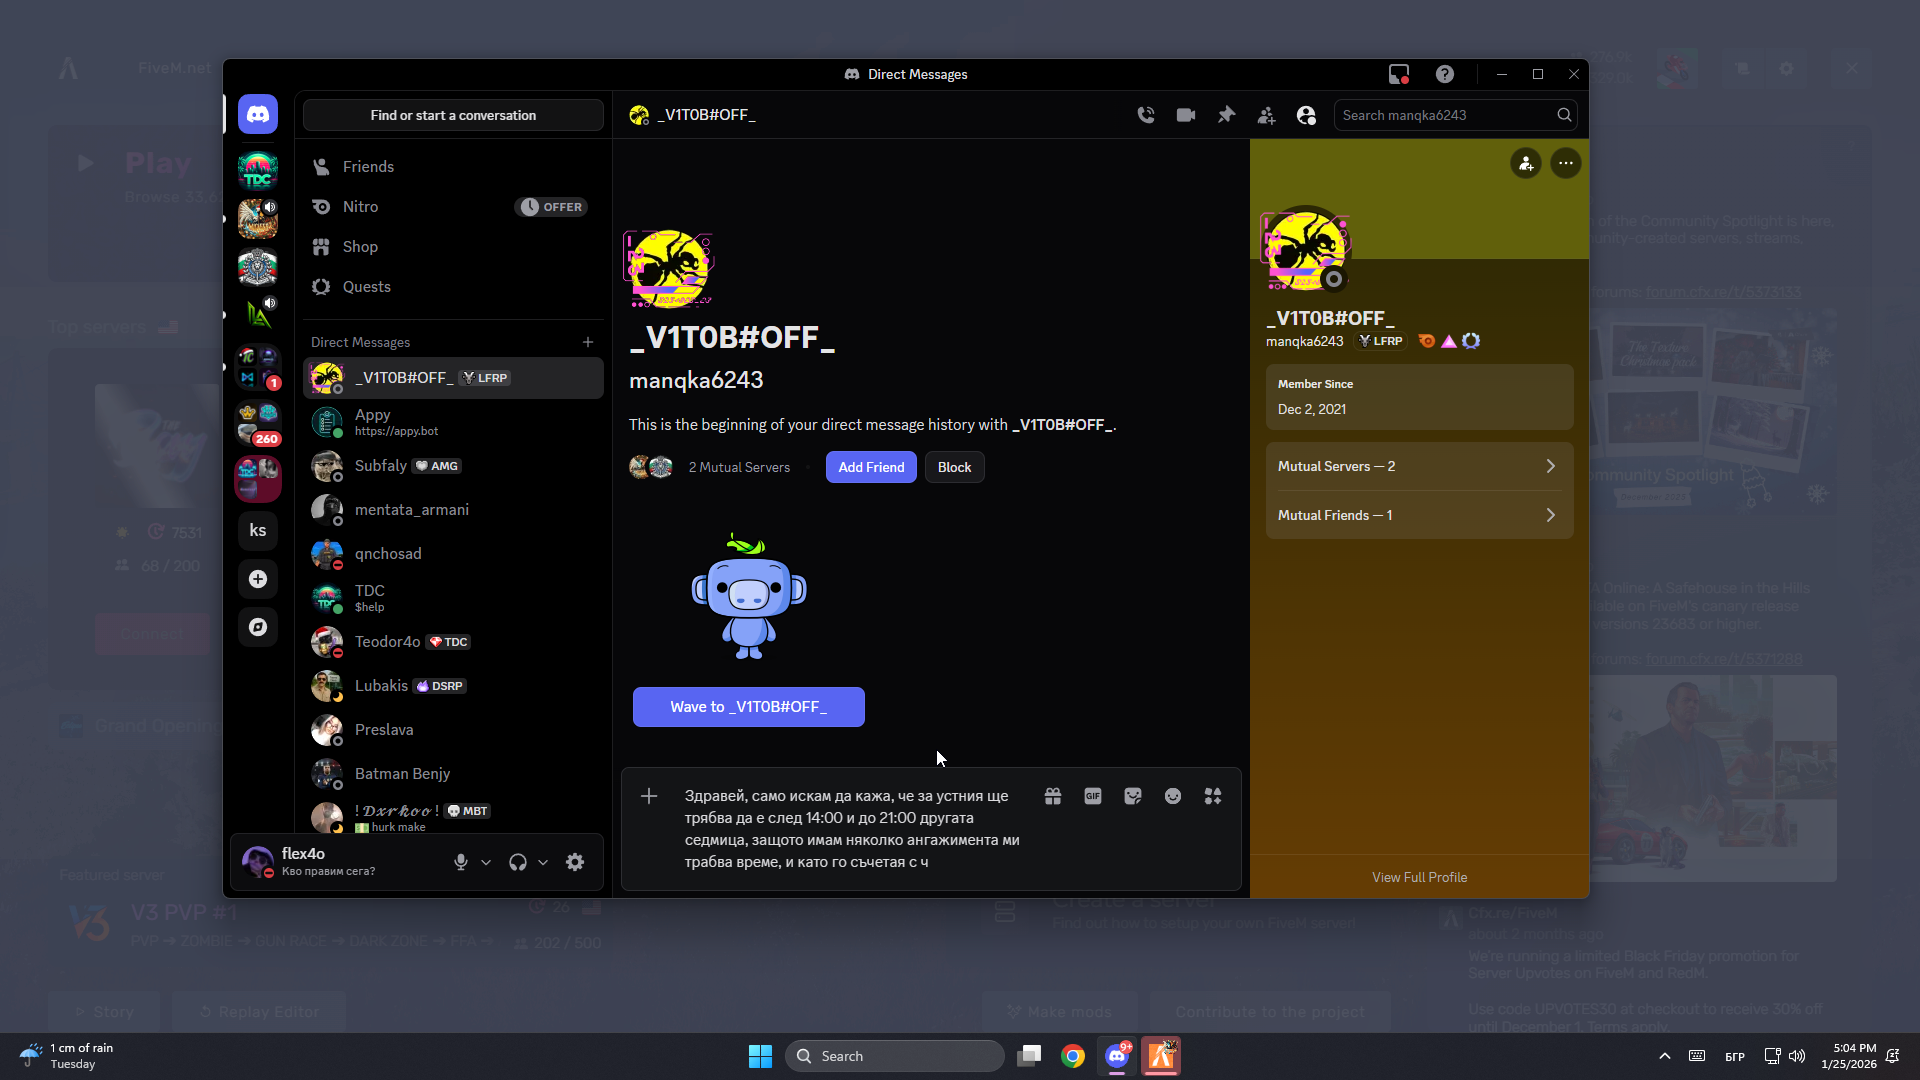Open profile avatar in right panel
The image size is (1920, 1080).
click(x=1306, y=248)
